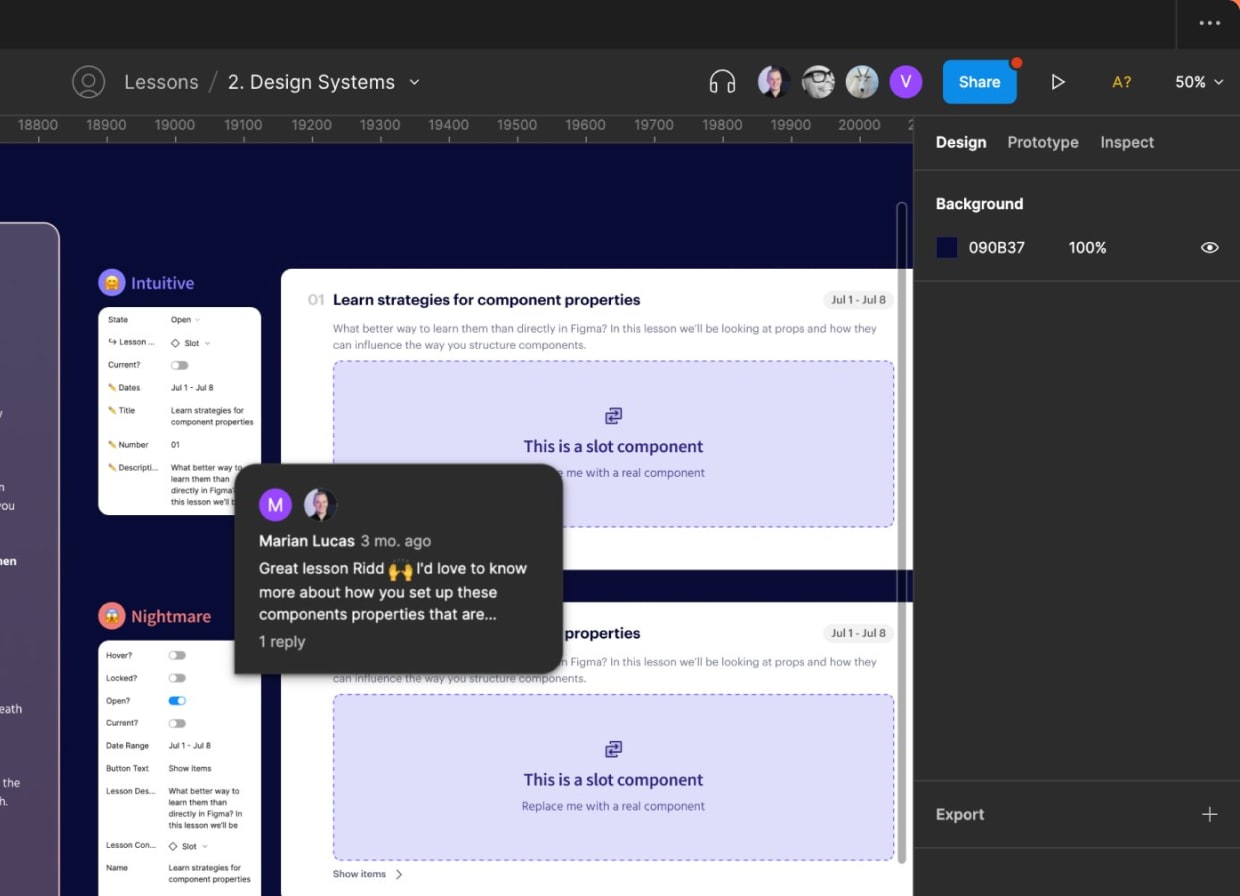The height and width of the screenshot is (896, 1240).
Task: Click the Intuitive emoji badge icon
Action: [x=111, y=283]
